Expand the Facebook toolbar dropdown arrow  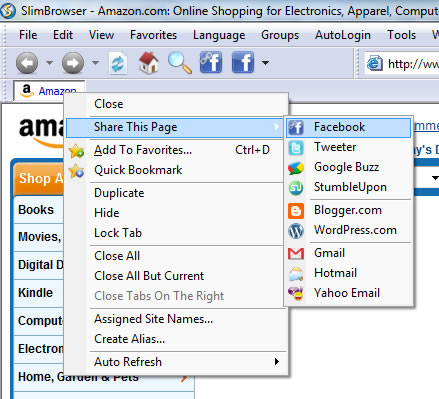[x=265, y=63]
